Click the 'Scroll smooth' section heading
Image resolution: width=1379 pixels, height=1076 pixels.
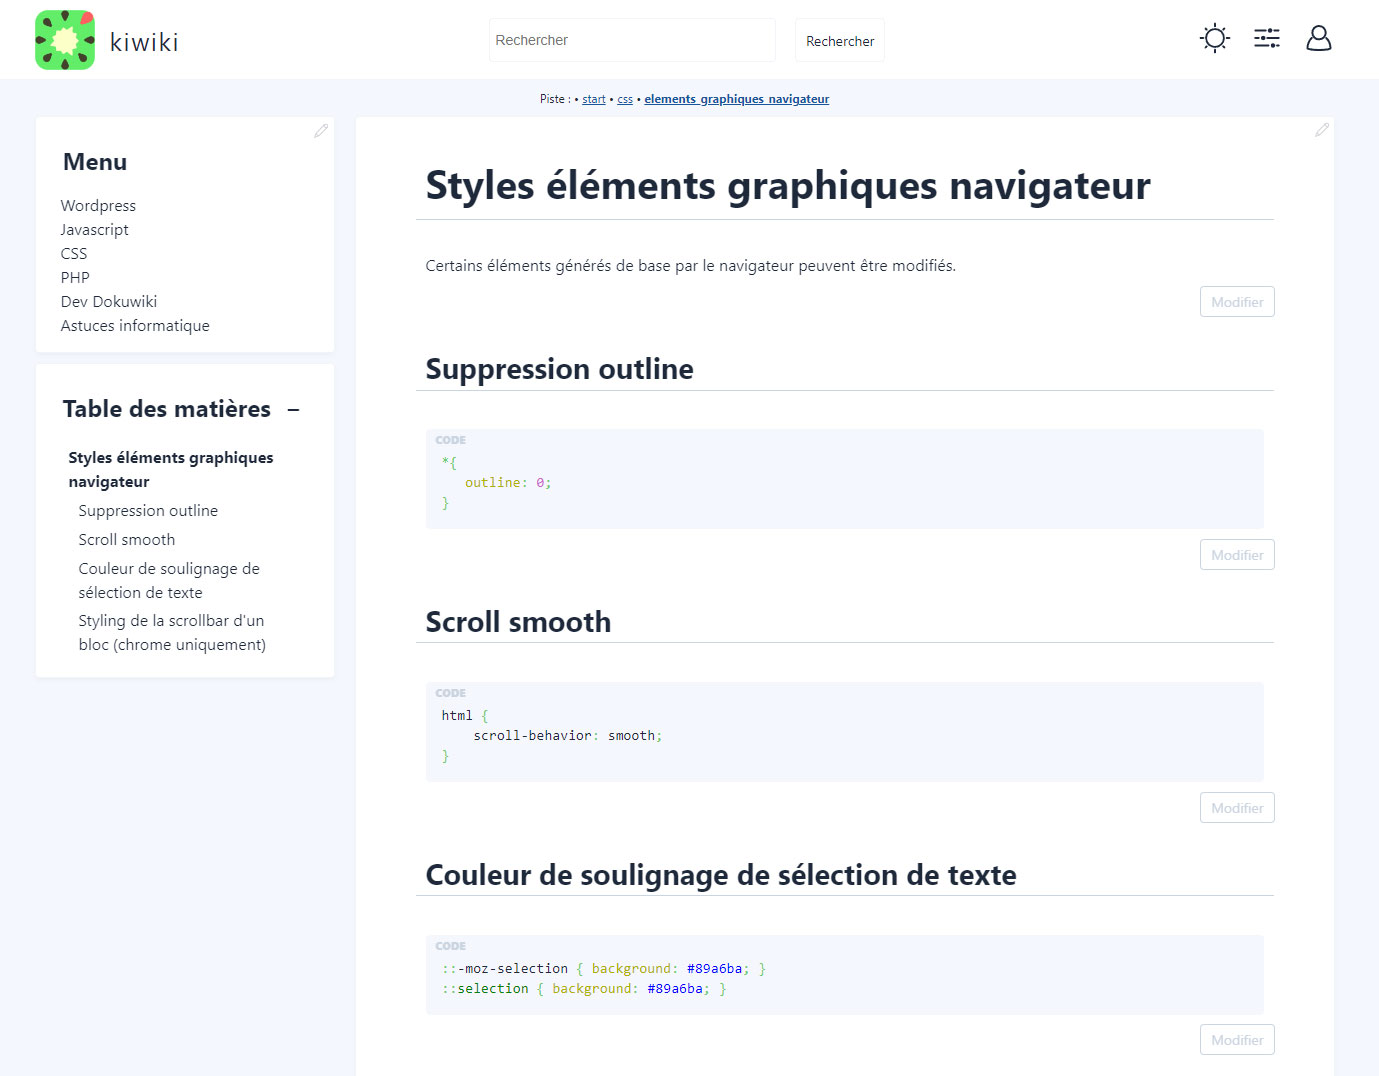[518, 622]
